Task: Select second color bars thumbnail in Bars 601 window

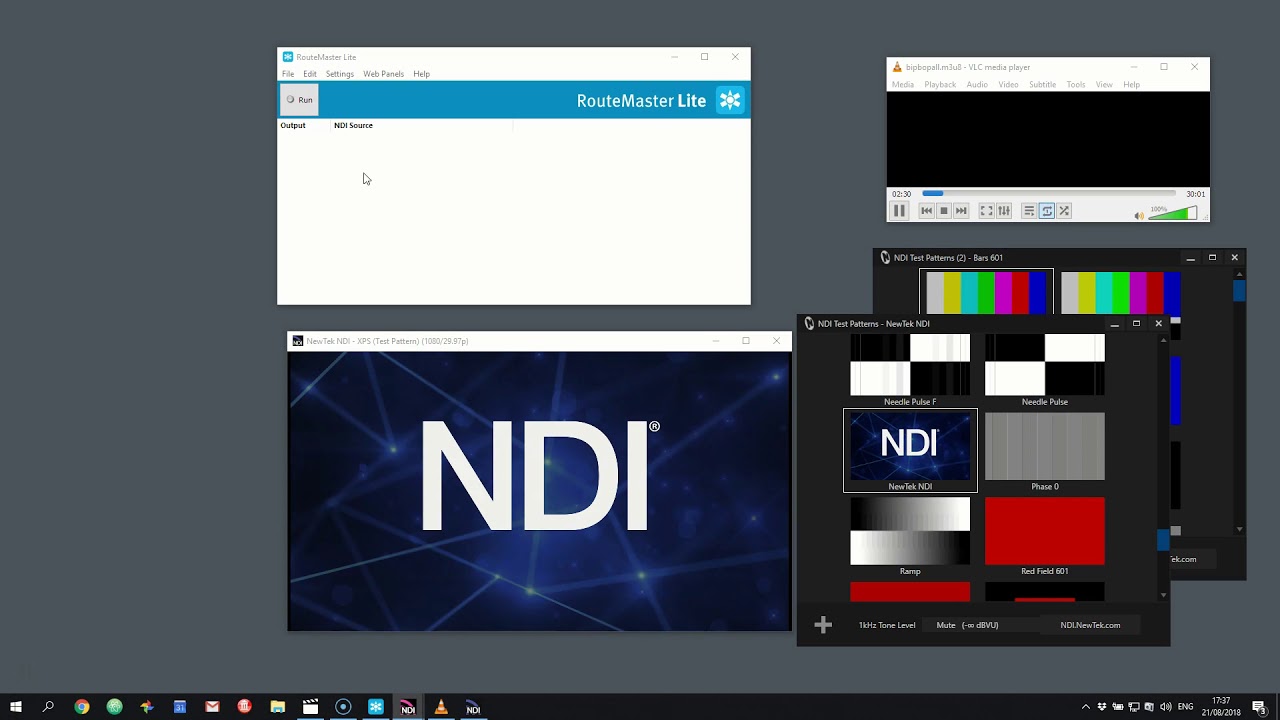Action: (x=1120, y=294)
